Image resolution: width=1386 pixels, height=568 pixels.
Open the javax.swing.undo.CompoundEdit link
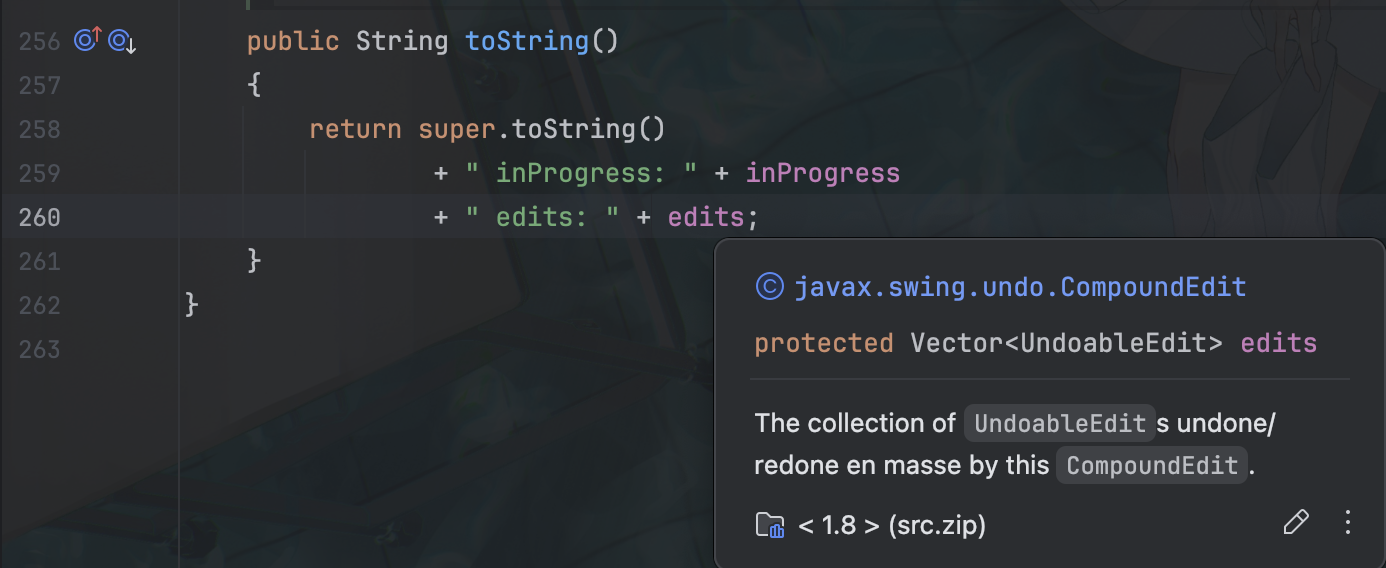1020,288
